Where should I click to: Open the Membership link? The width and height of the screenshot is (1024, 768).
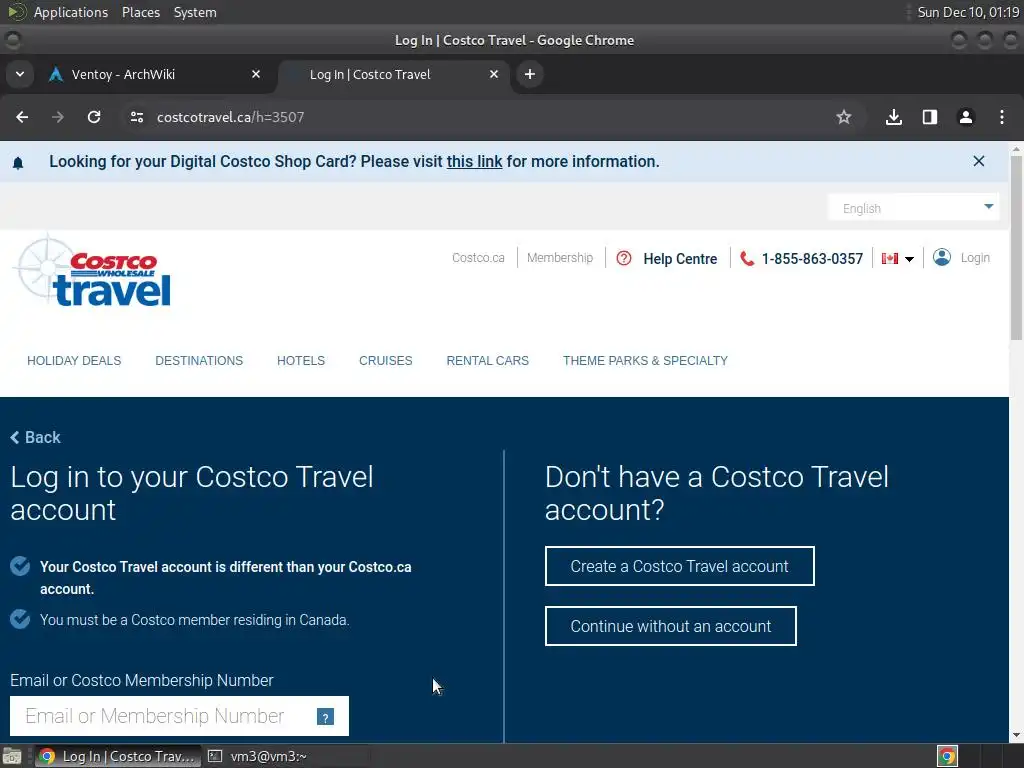tap(560, 258)
